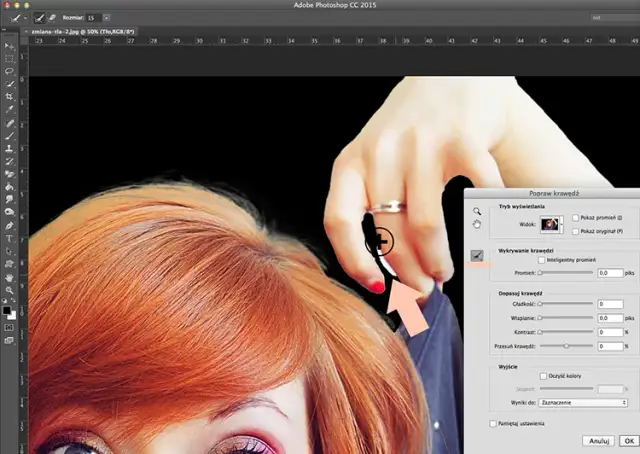Select the Lasso tool
Screen dimensions: 640x454
(9, 71)
